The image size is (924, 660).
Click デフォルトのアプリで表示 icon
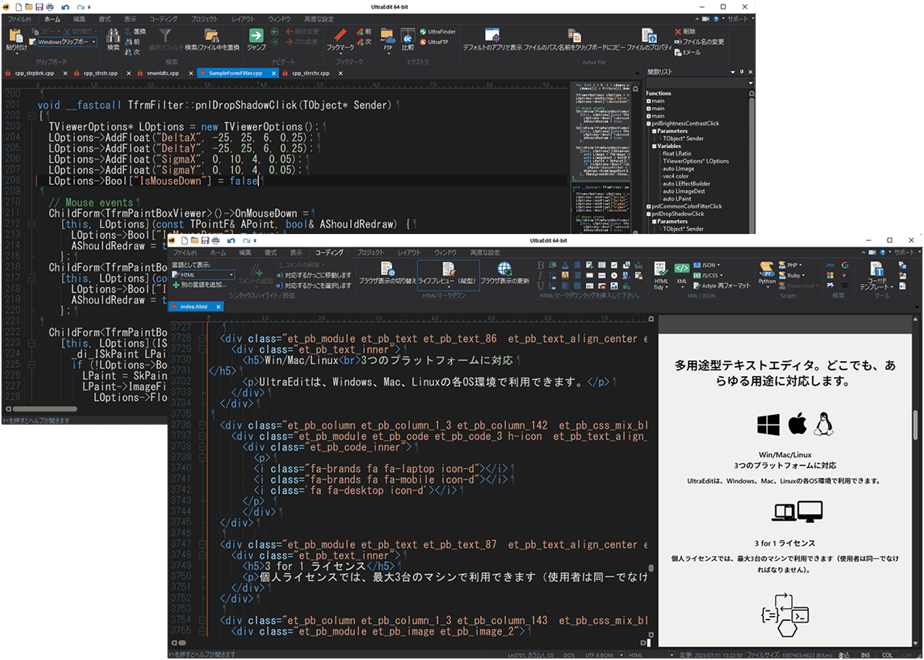[491, 35]
